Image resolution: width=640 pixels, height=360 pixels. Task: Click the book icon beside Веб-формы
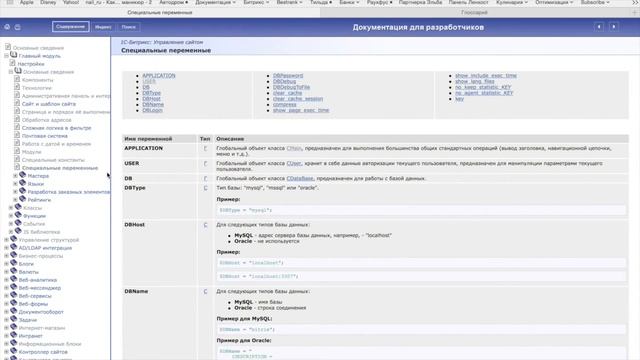tap(13, 303)
